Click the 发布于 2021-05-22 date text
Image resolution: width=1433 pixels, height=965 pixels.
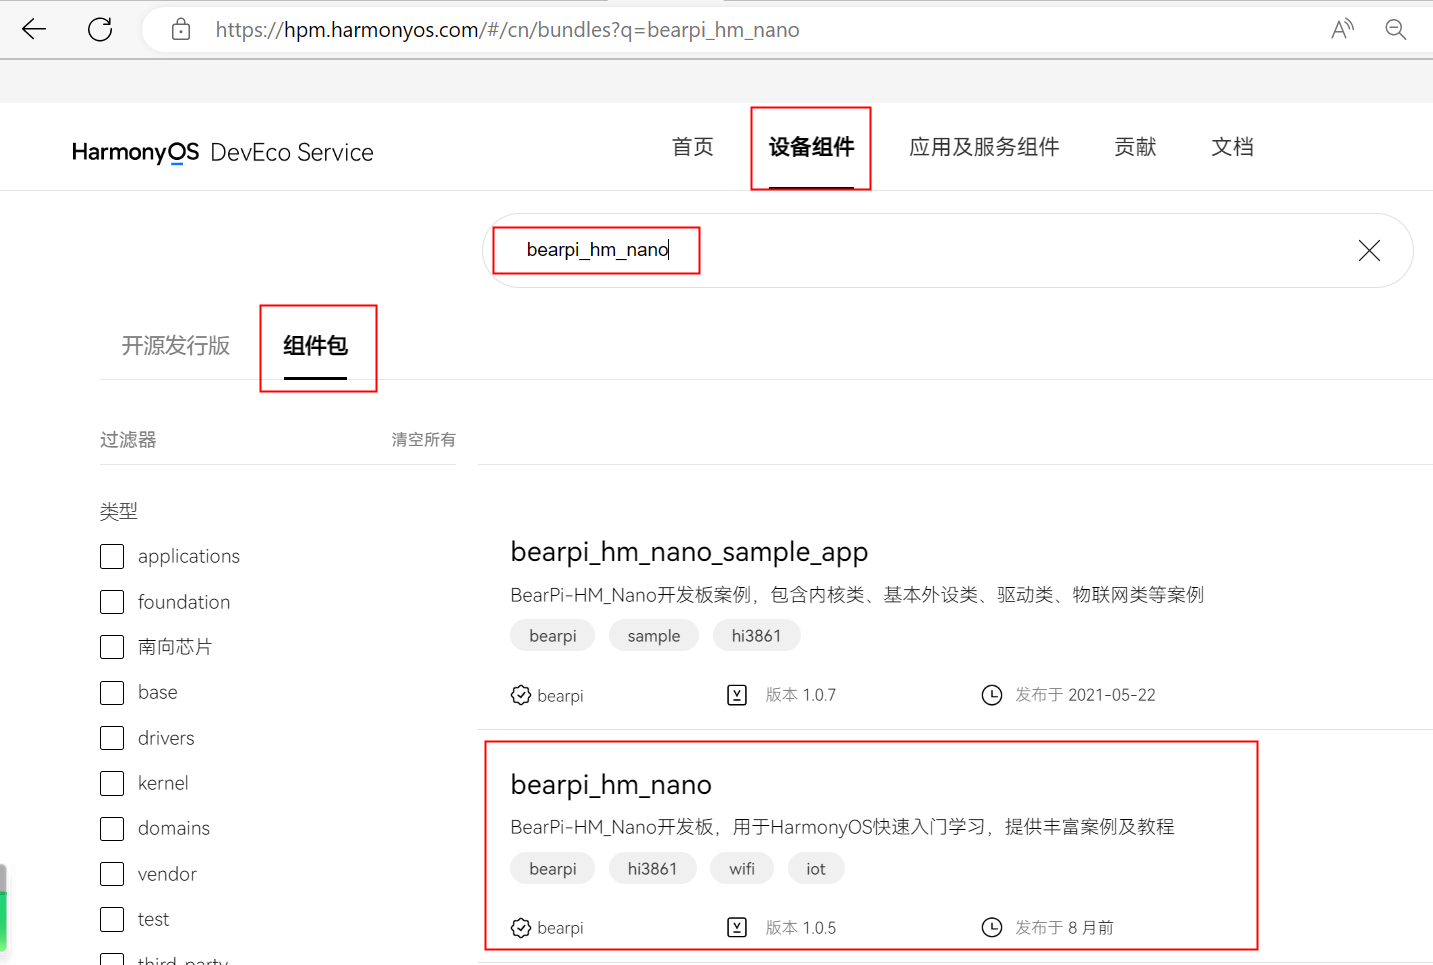click(1085, 695)
